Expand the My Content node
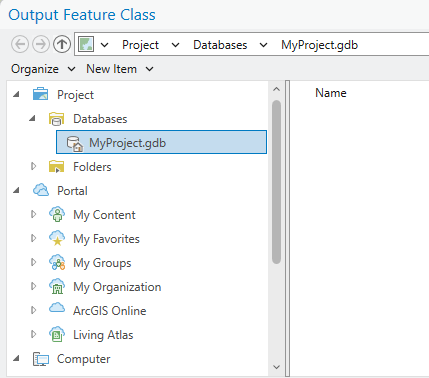 point(33,214)
